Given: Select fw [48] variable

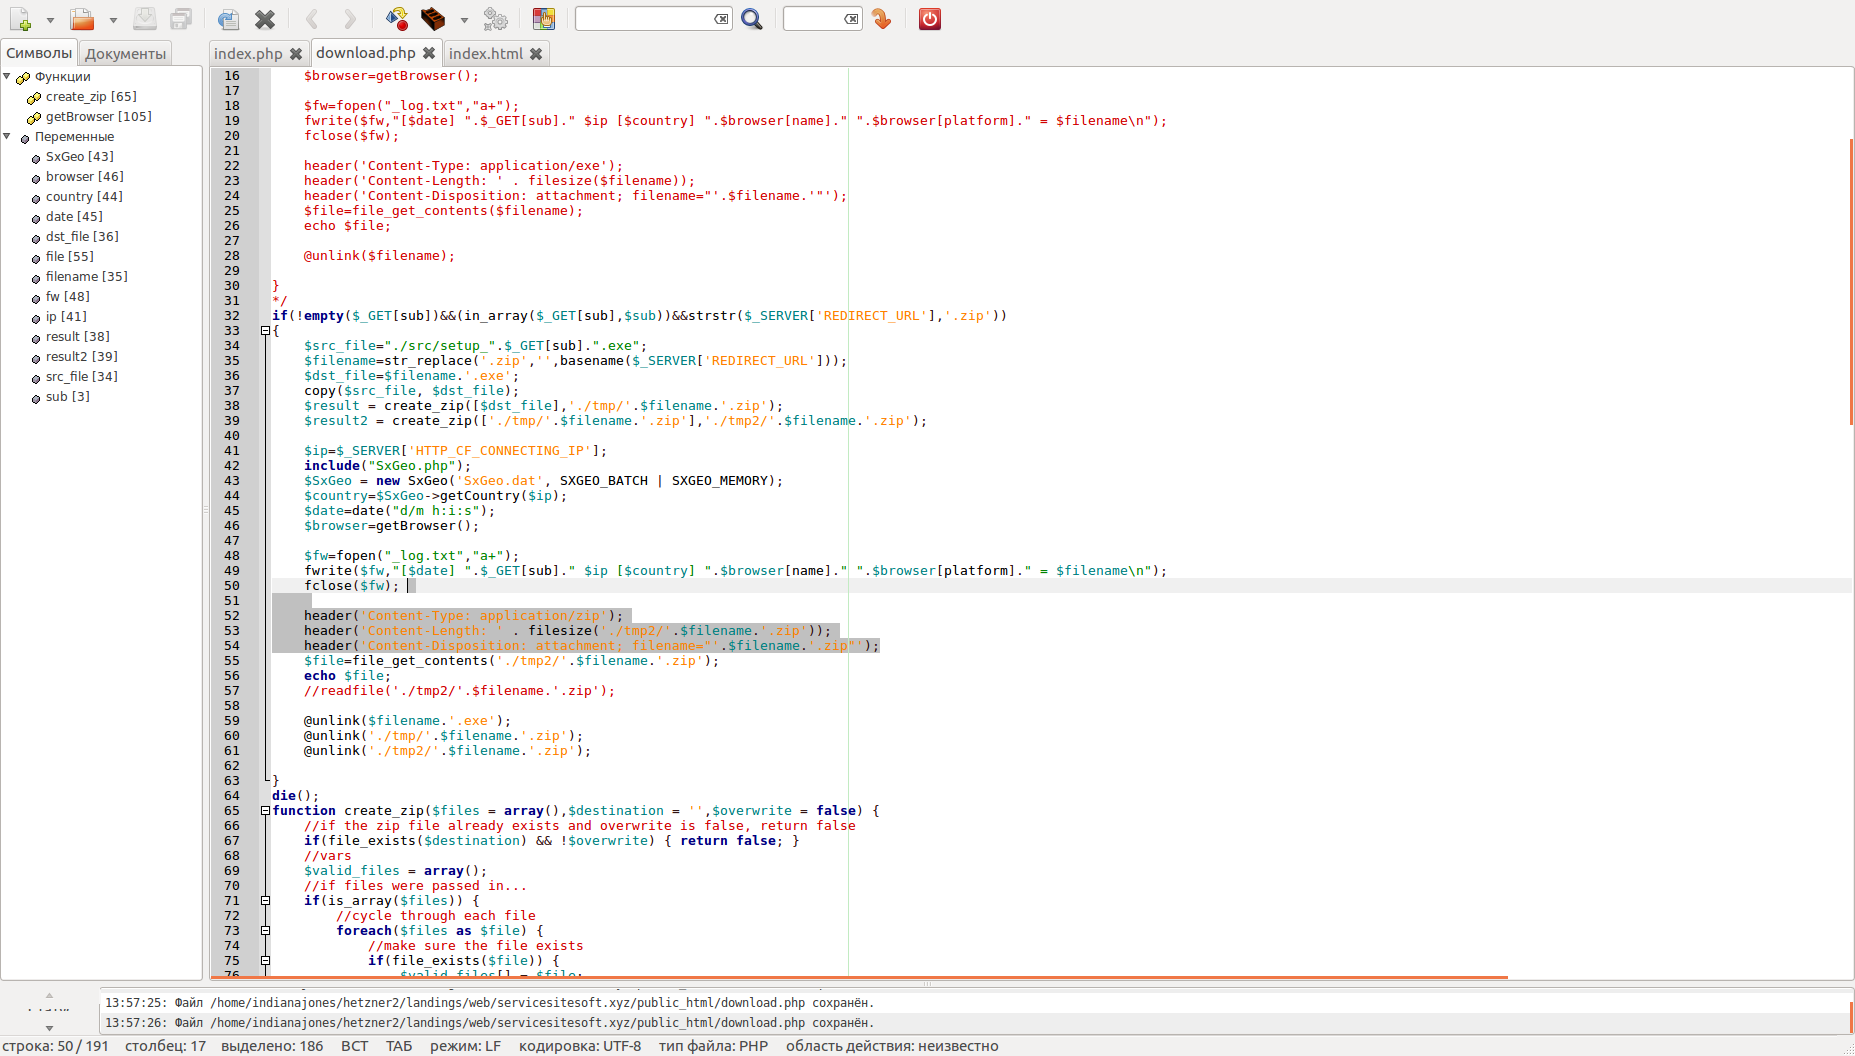Looking at the screenshot, I should [68, 297].
